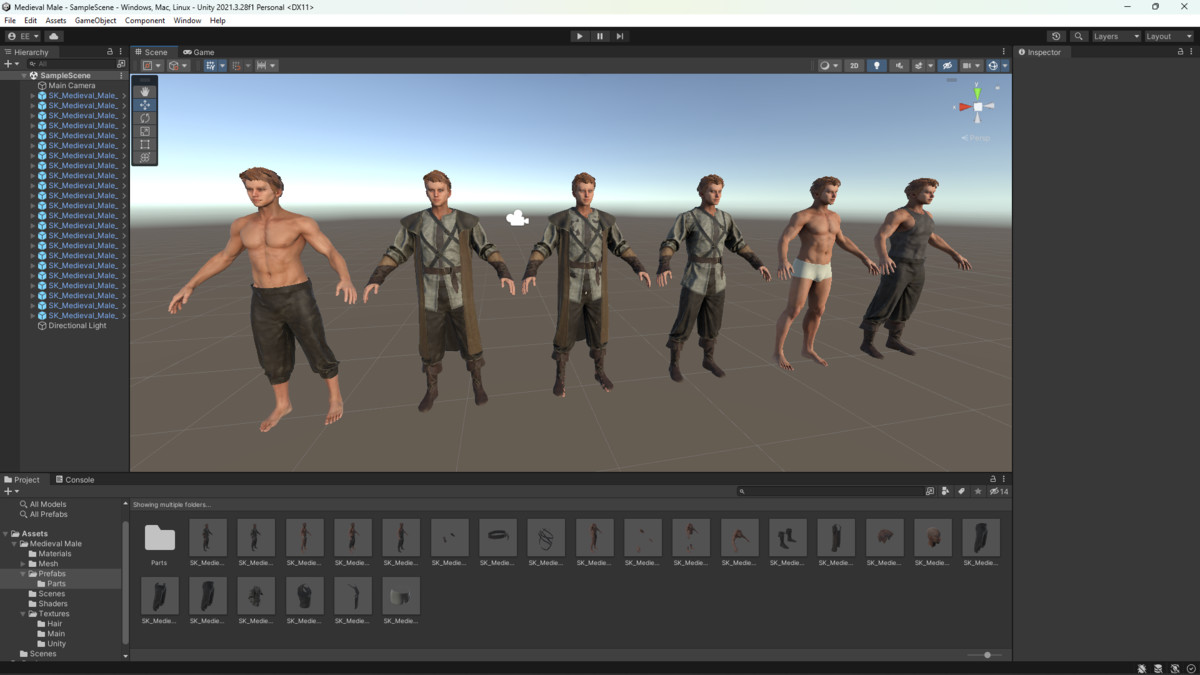The height and width of the screenshot is (675, 1200).
Task: Switch to the Game tab
Action: click(199, 52)
